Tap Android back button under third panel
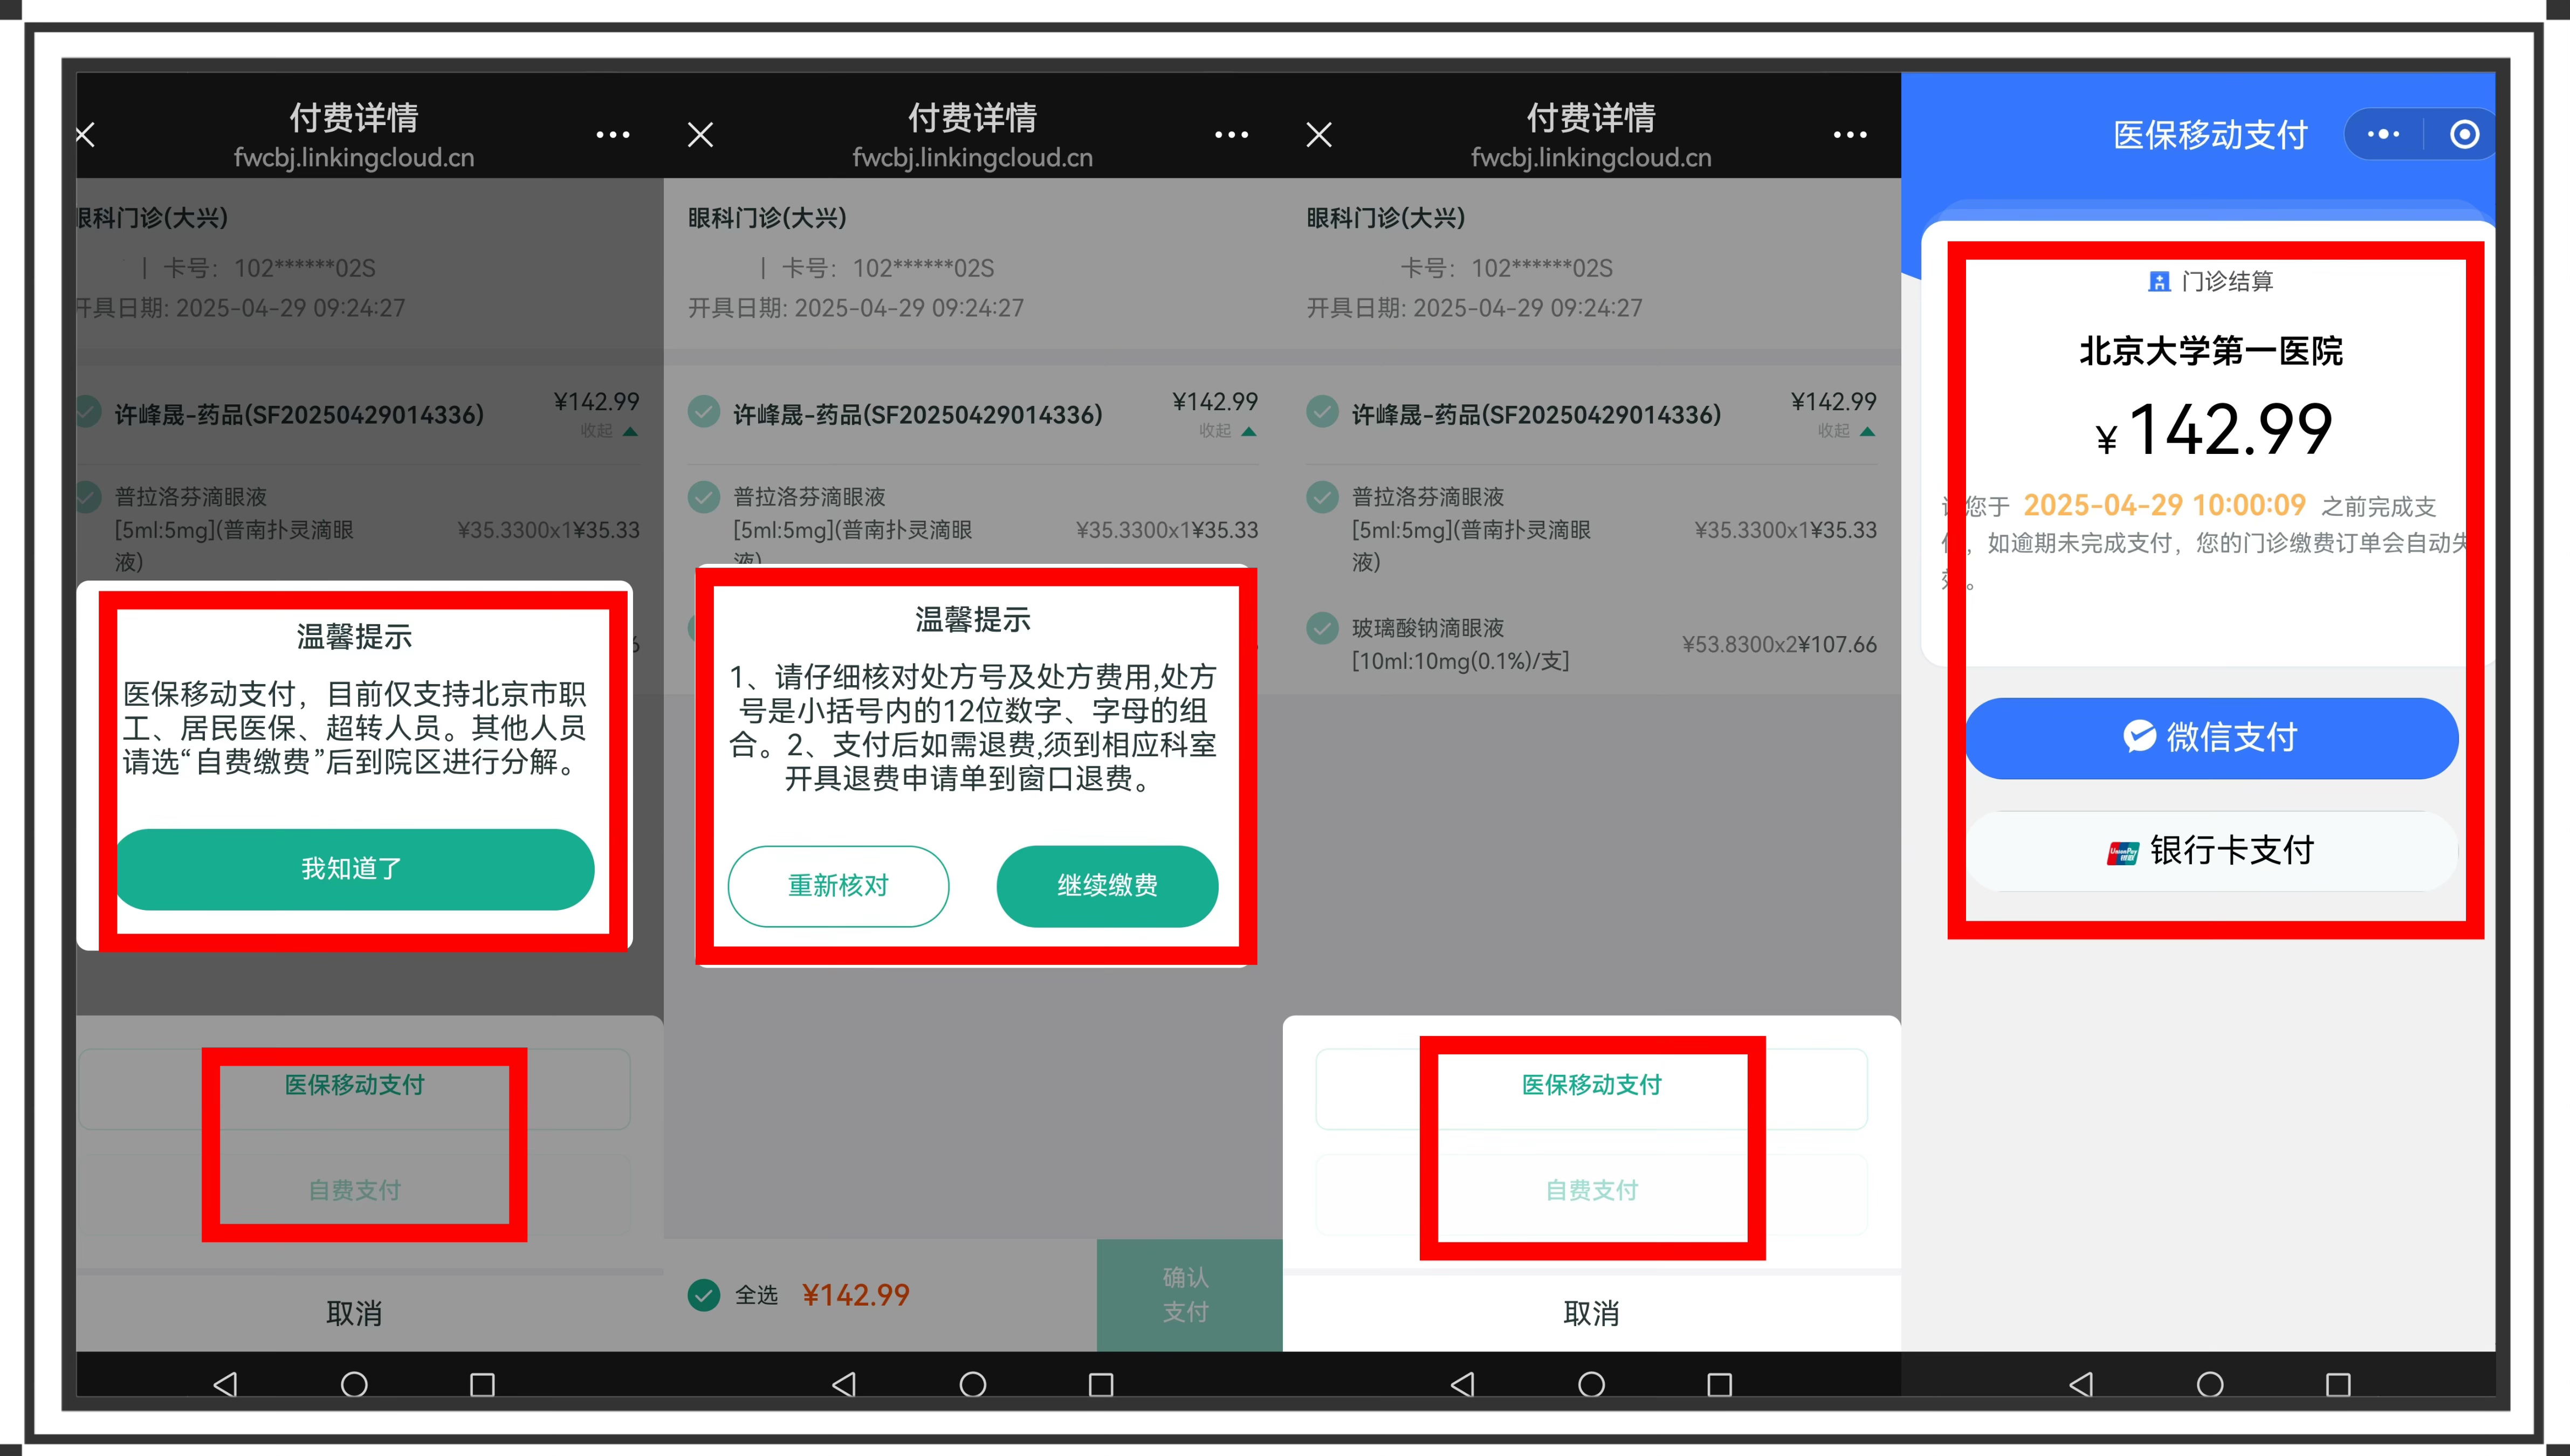This screenshot has width=2570, height=1456. [1463, 1384]
